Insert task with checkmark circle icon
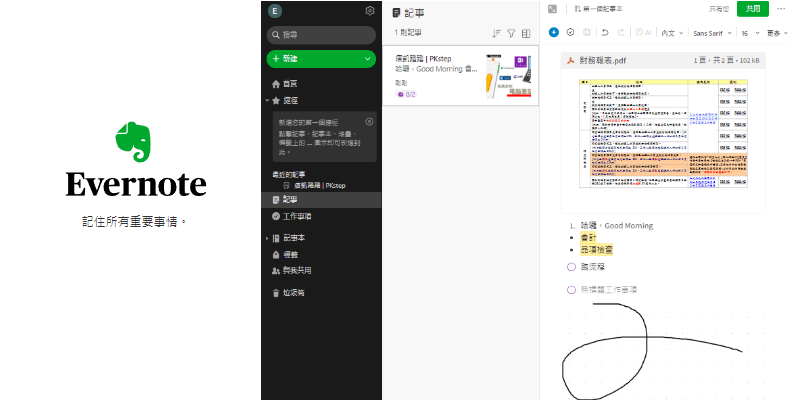Screen dimensions: 800x400 pyautogui.click(x=570, y=32)
